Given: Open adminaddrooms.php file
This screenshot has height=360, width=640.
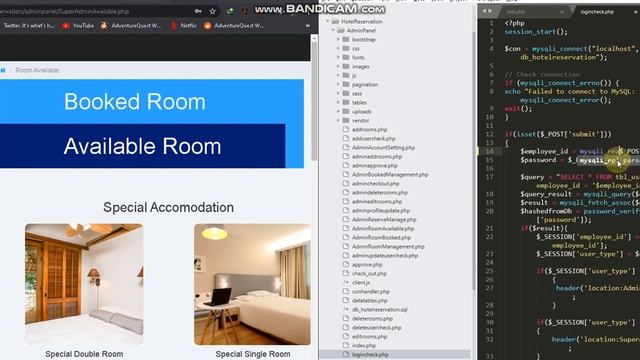Looking at the screenshot, I should tap(377, 157).
